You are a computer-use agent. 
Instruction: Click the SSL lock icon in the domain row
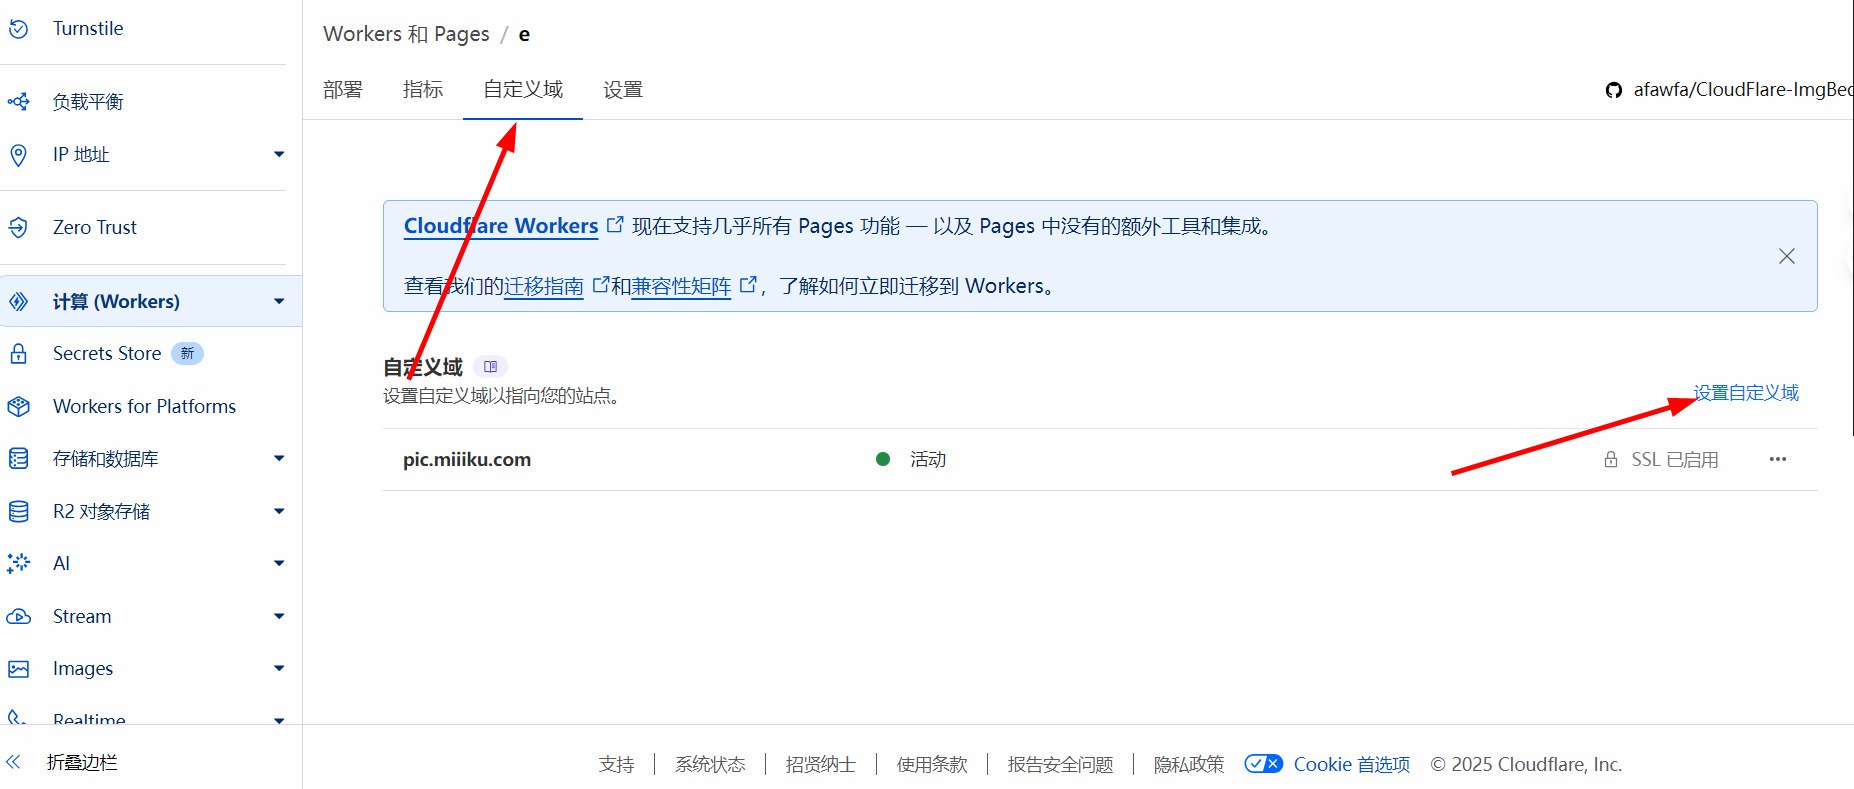(x=1611, y=459)
